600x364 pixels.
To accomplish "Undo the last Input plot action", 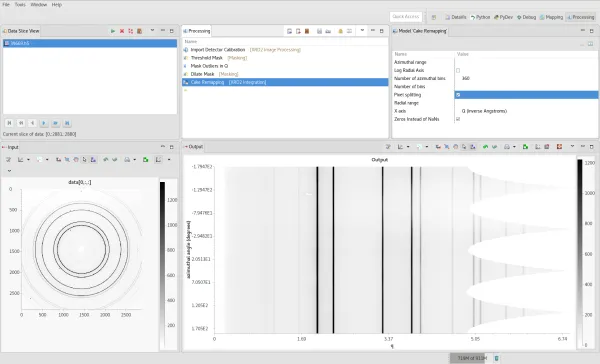I will tap(106, 160).
